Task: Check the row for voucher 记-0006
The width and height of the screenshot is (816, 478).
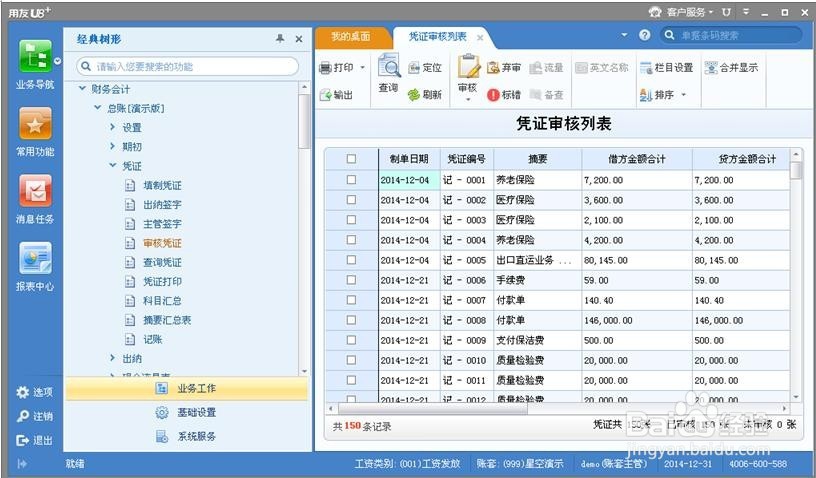Action: (351, 280)
